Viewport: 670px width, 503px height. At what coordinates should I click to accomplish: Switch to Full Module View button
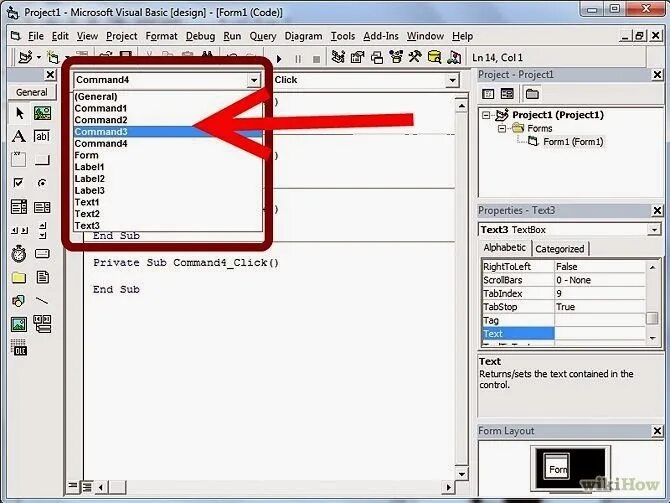(87, 487)
